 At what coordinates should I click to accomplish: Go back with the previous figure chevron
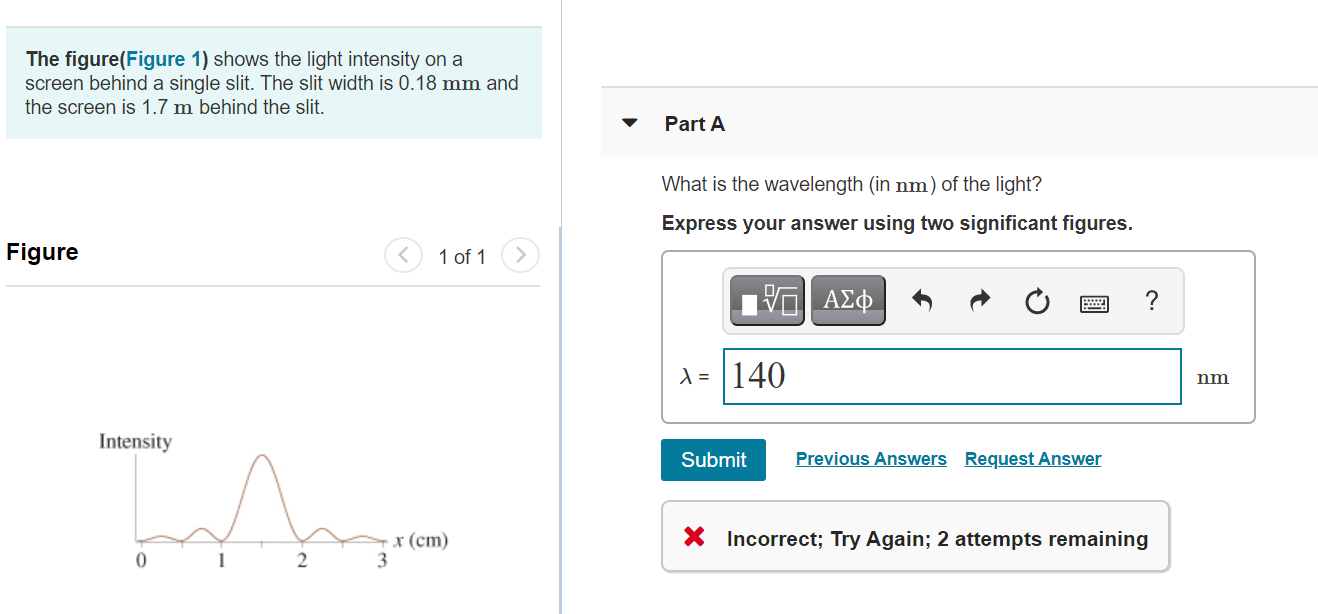pyautogui.click(x=403, y=255)
